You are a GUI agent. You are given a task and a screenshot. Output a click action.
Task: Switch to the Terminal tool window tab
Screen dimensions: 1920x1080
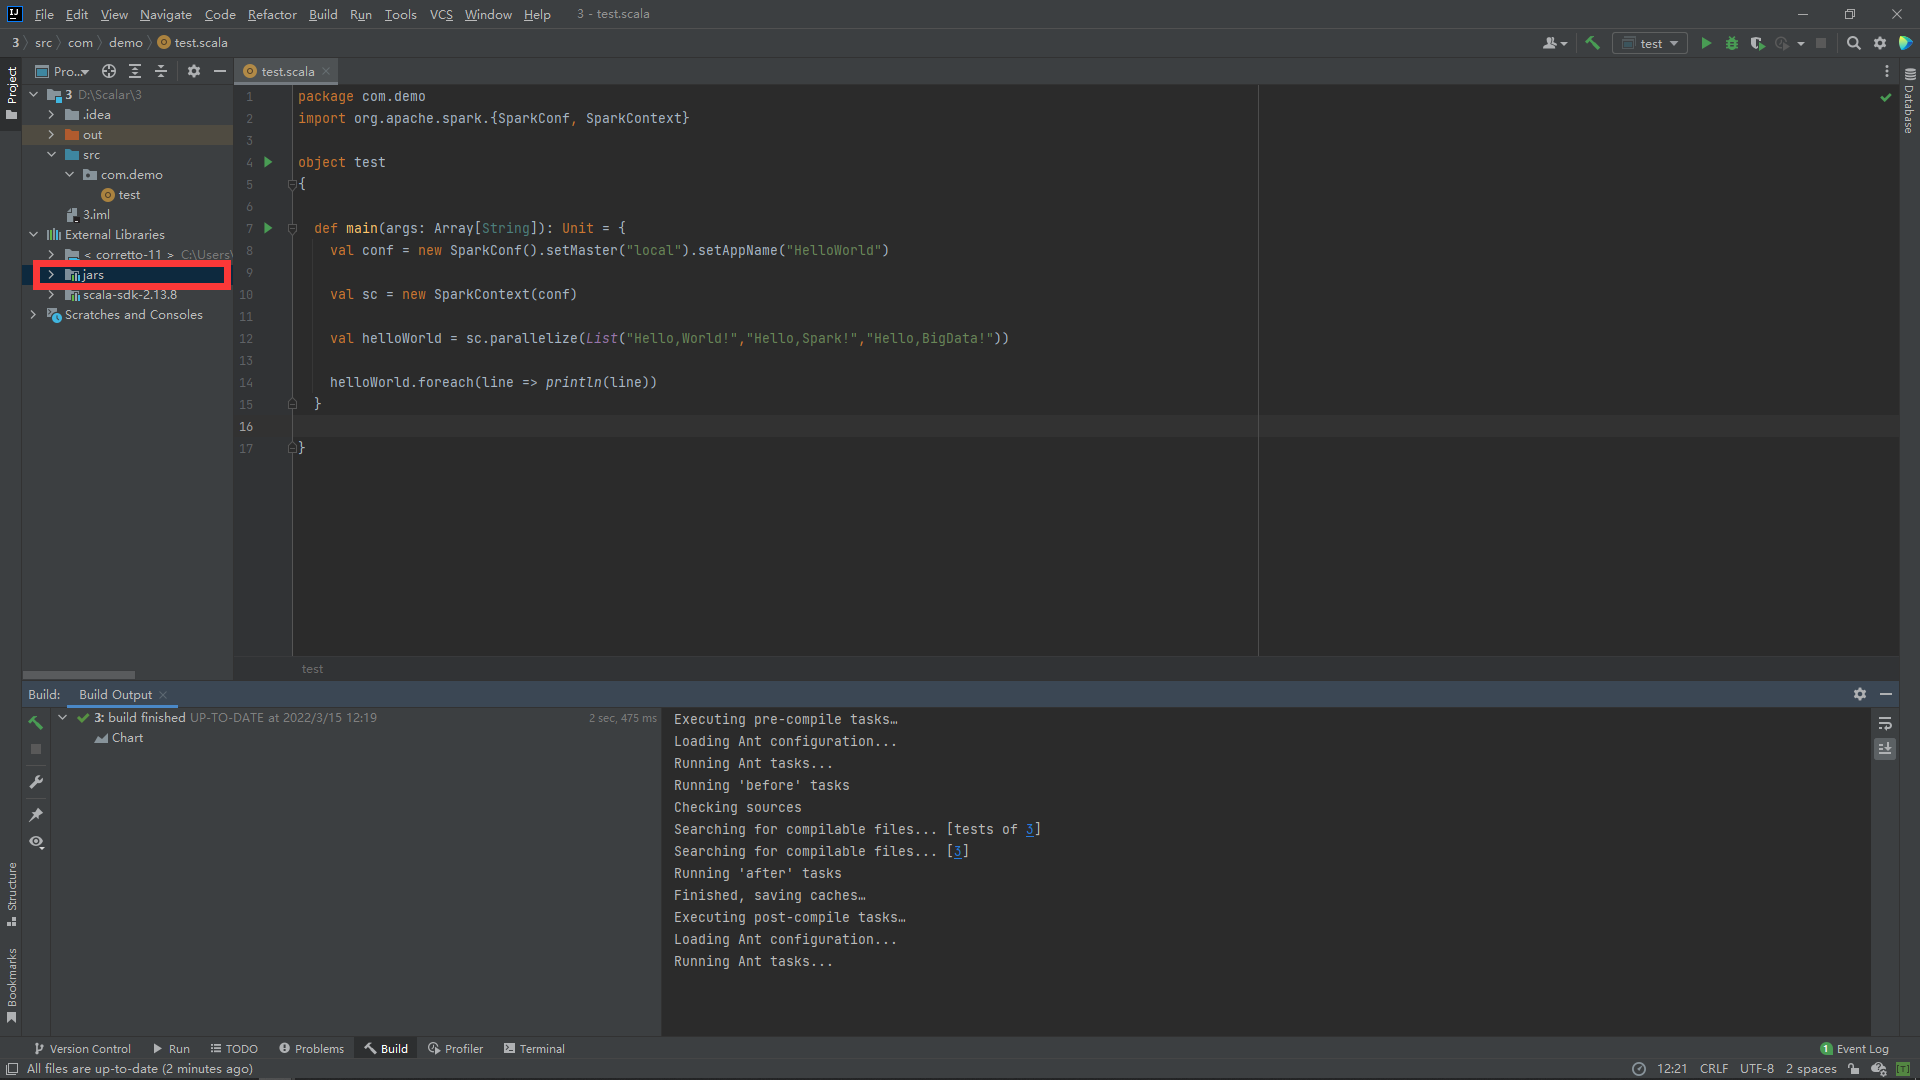tap(534, 1048)
